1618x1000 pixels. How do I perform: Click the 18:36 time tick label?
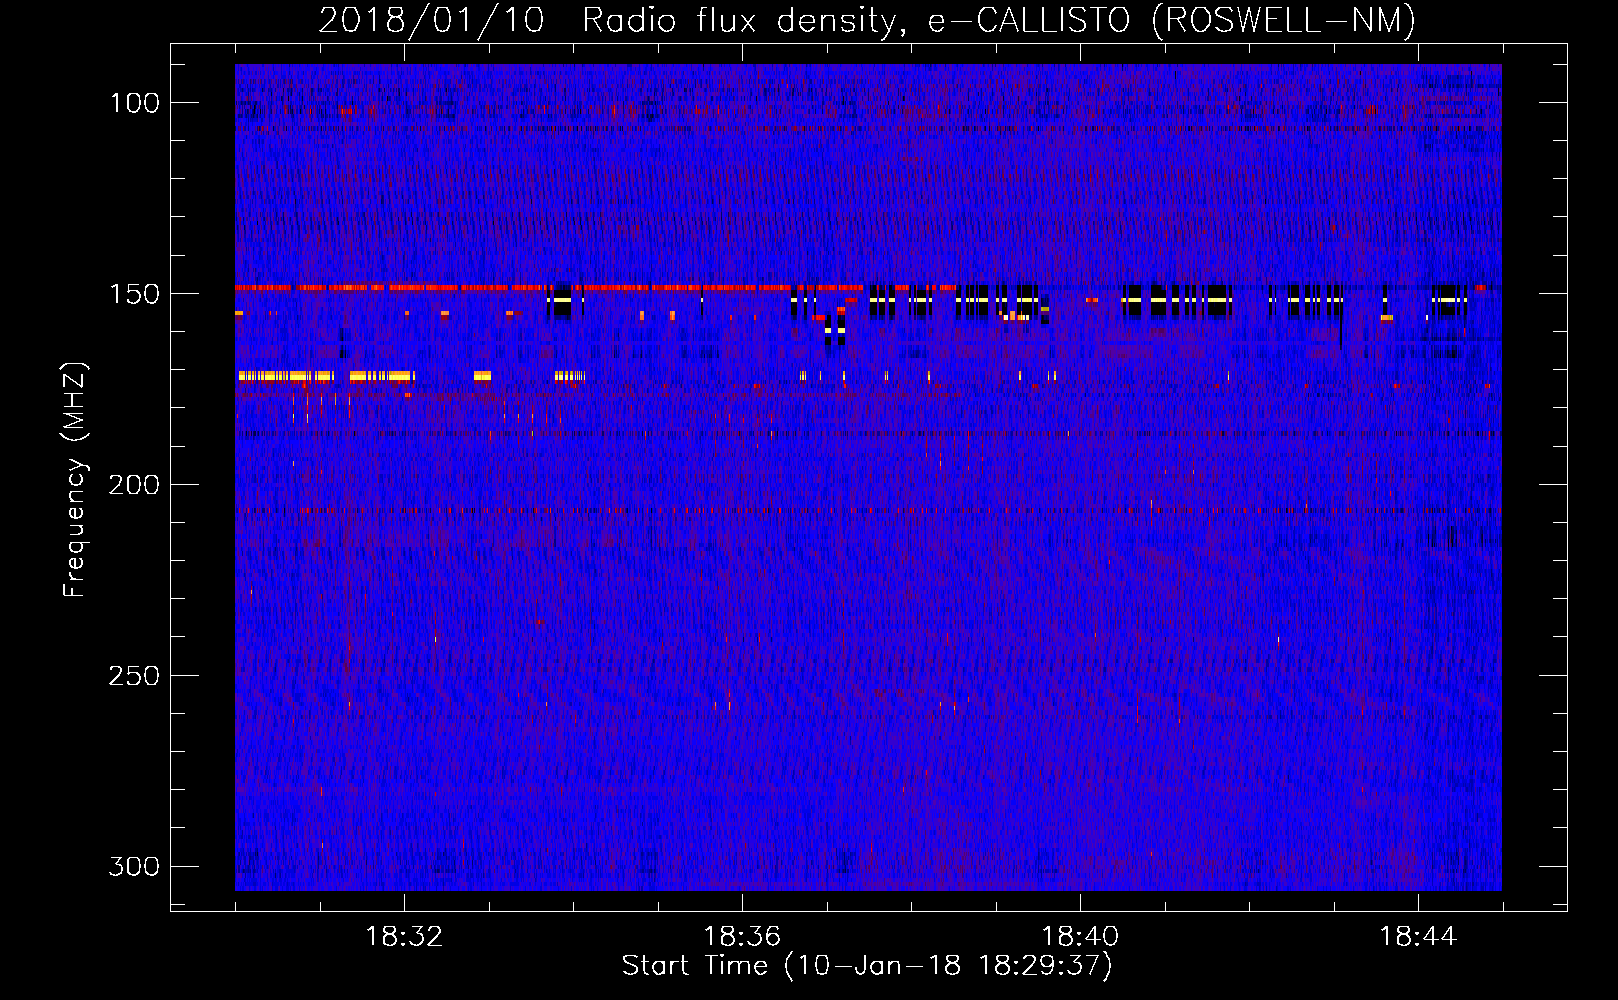click(x=742, y=937)
